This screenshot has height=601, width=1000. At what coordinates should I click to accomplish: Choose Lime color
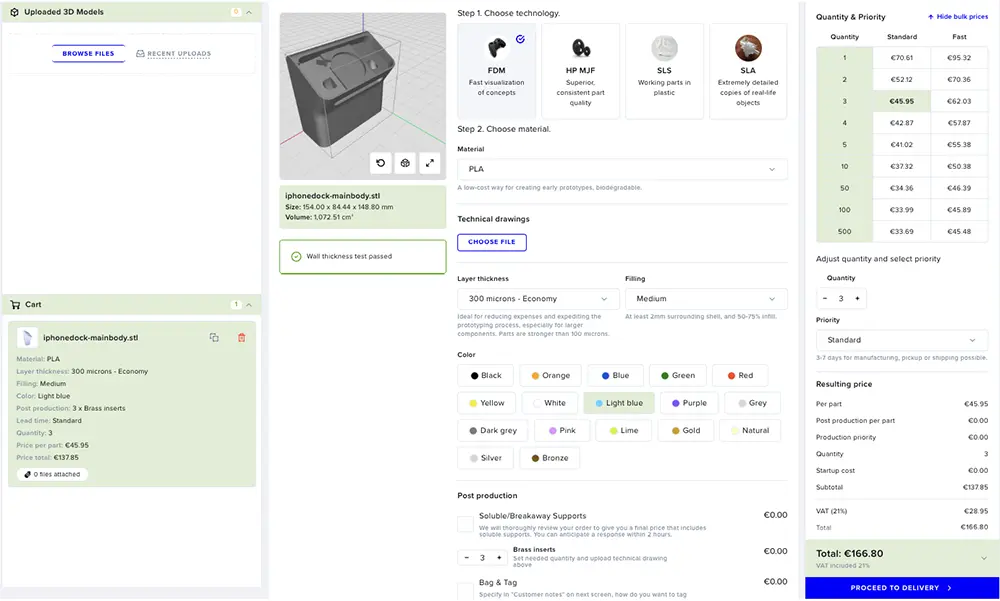tap(624, 430)
